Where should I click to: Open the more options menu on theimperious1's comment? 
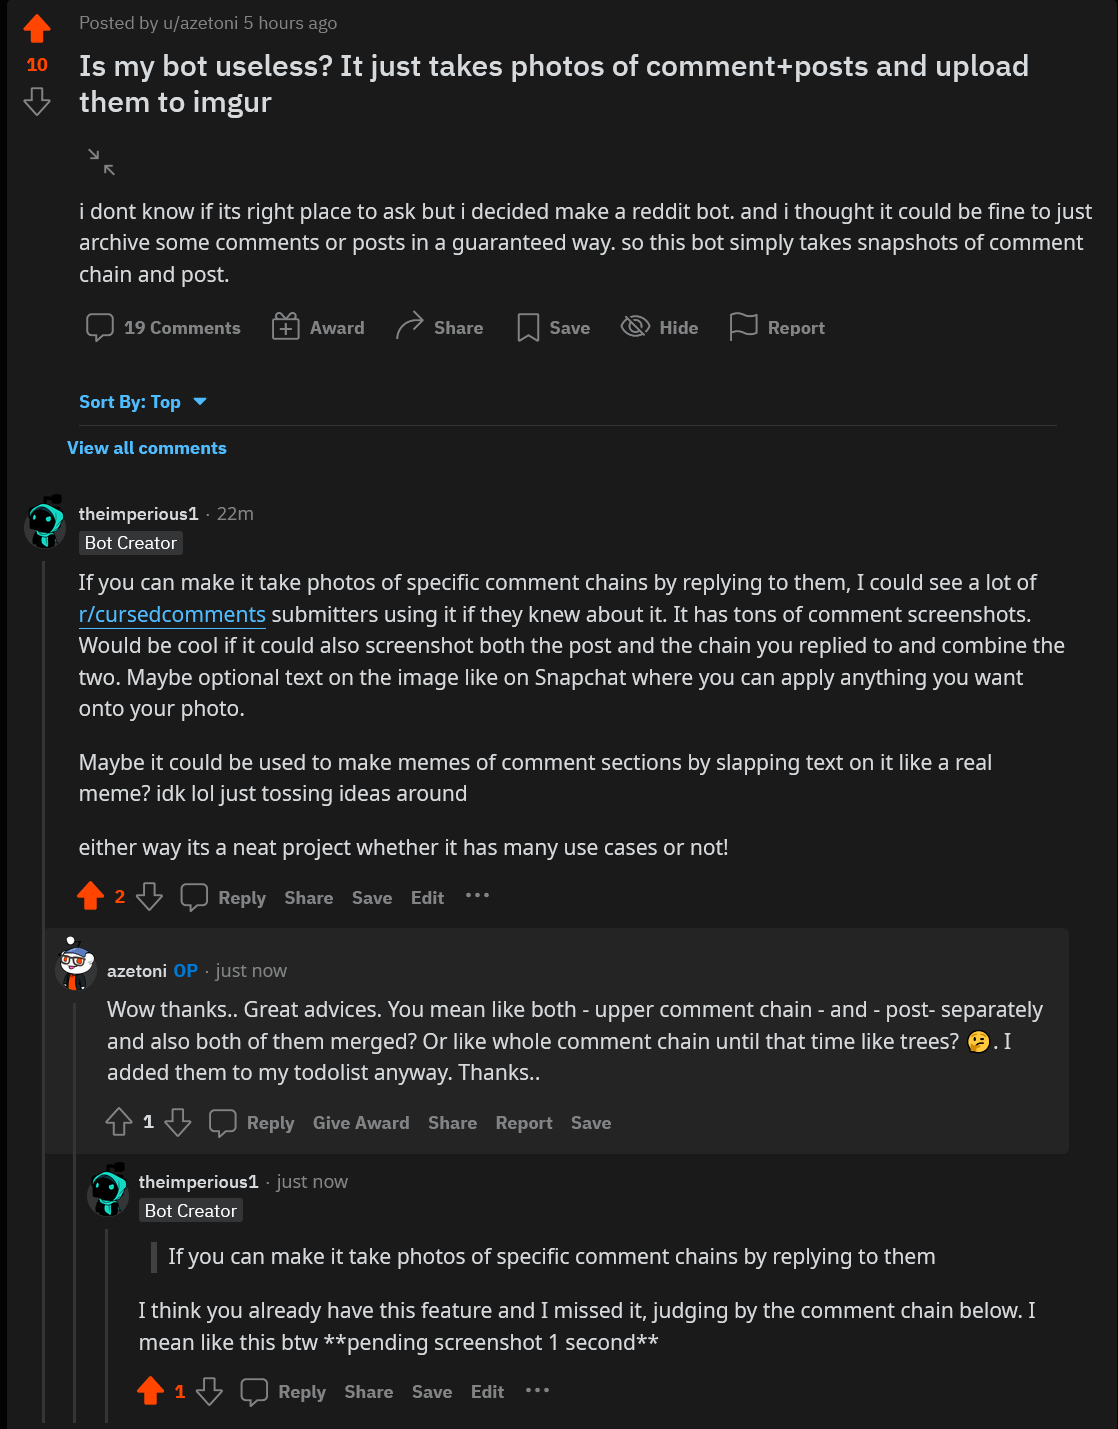coord(477,897)
